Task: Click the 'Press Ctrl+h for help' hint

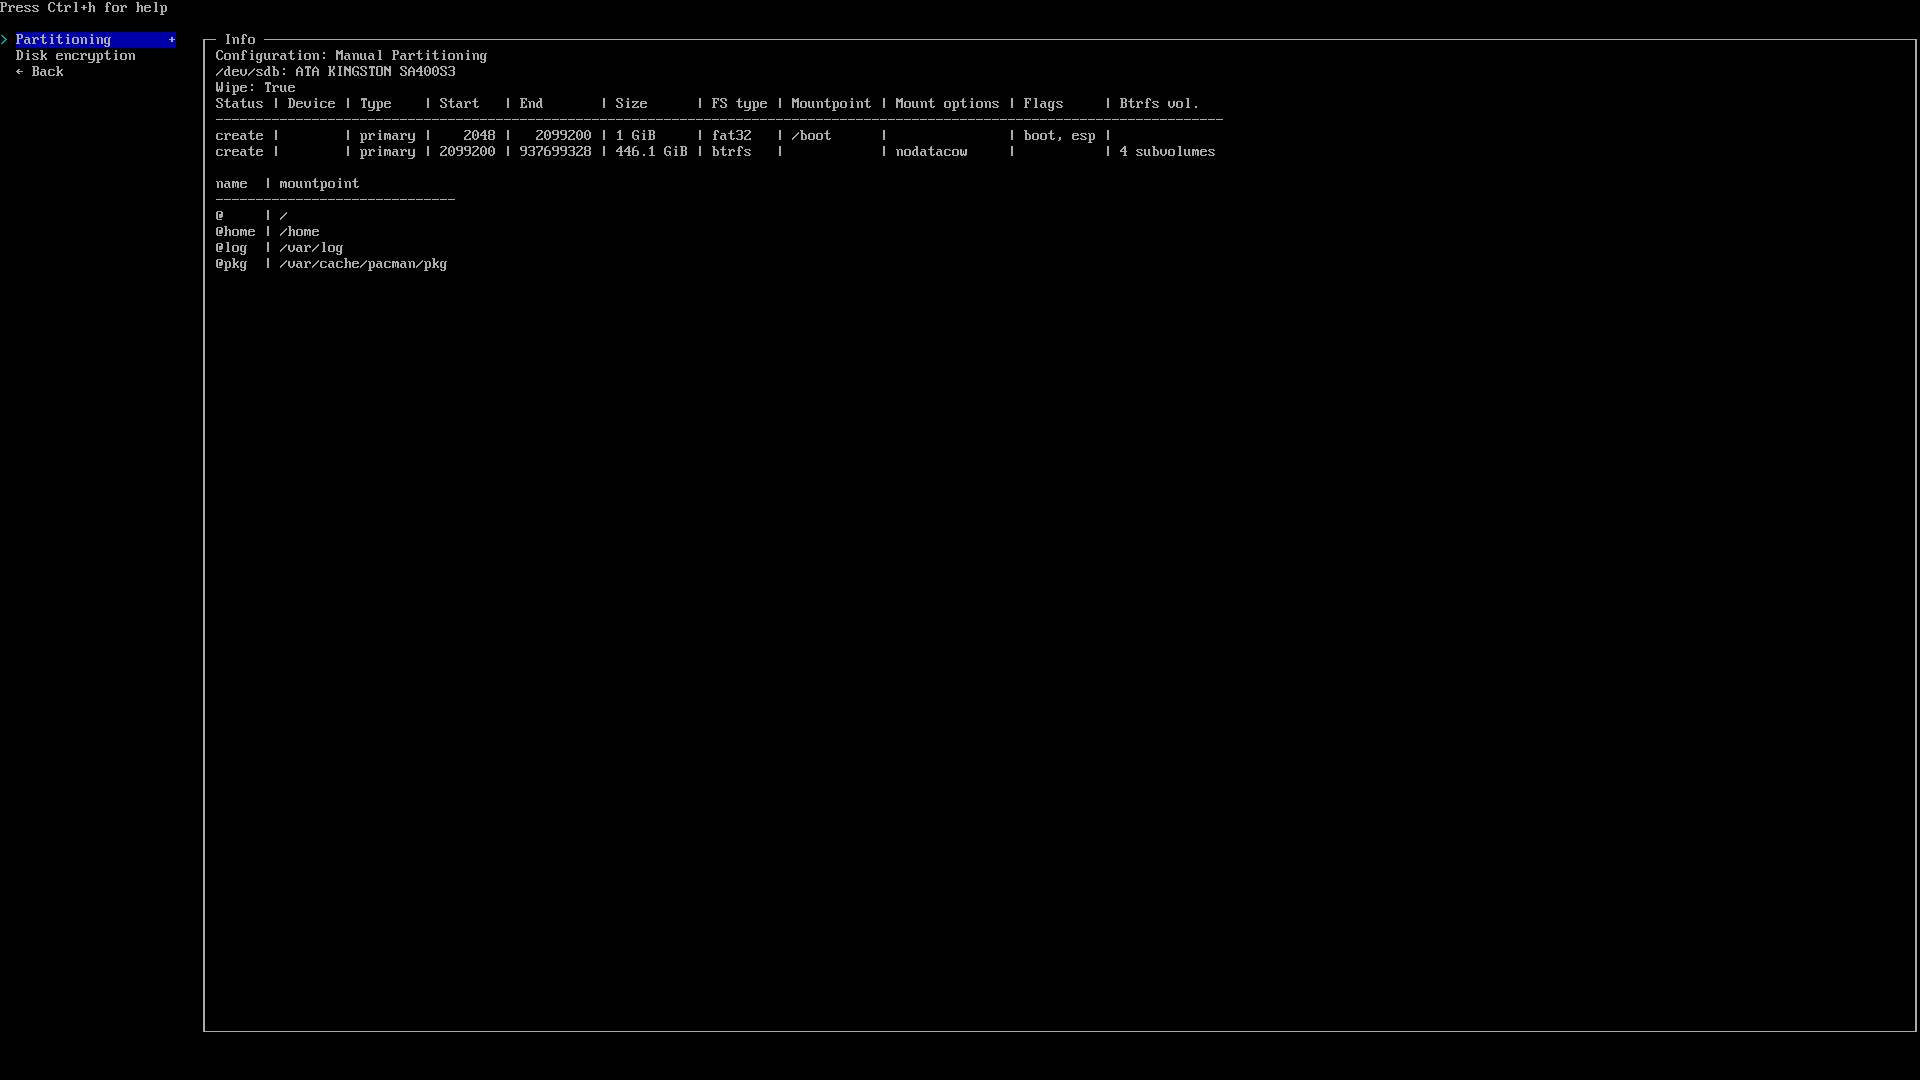Action: click(x=84, y=8)
